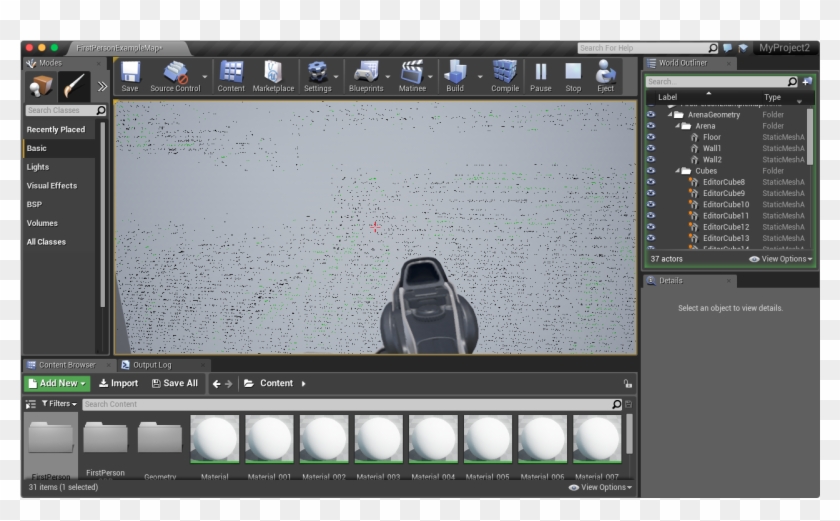Pause the running simulation
The image size is (840, 521).
(x=540, y=76)
